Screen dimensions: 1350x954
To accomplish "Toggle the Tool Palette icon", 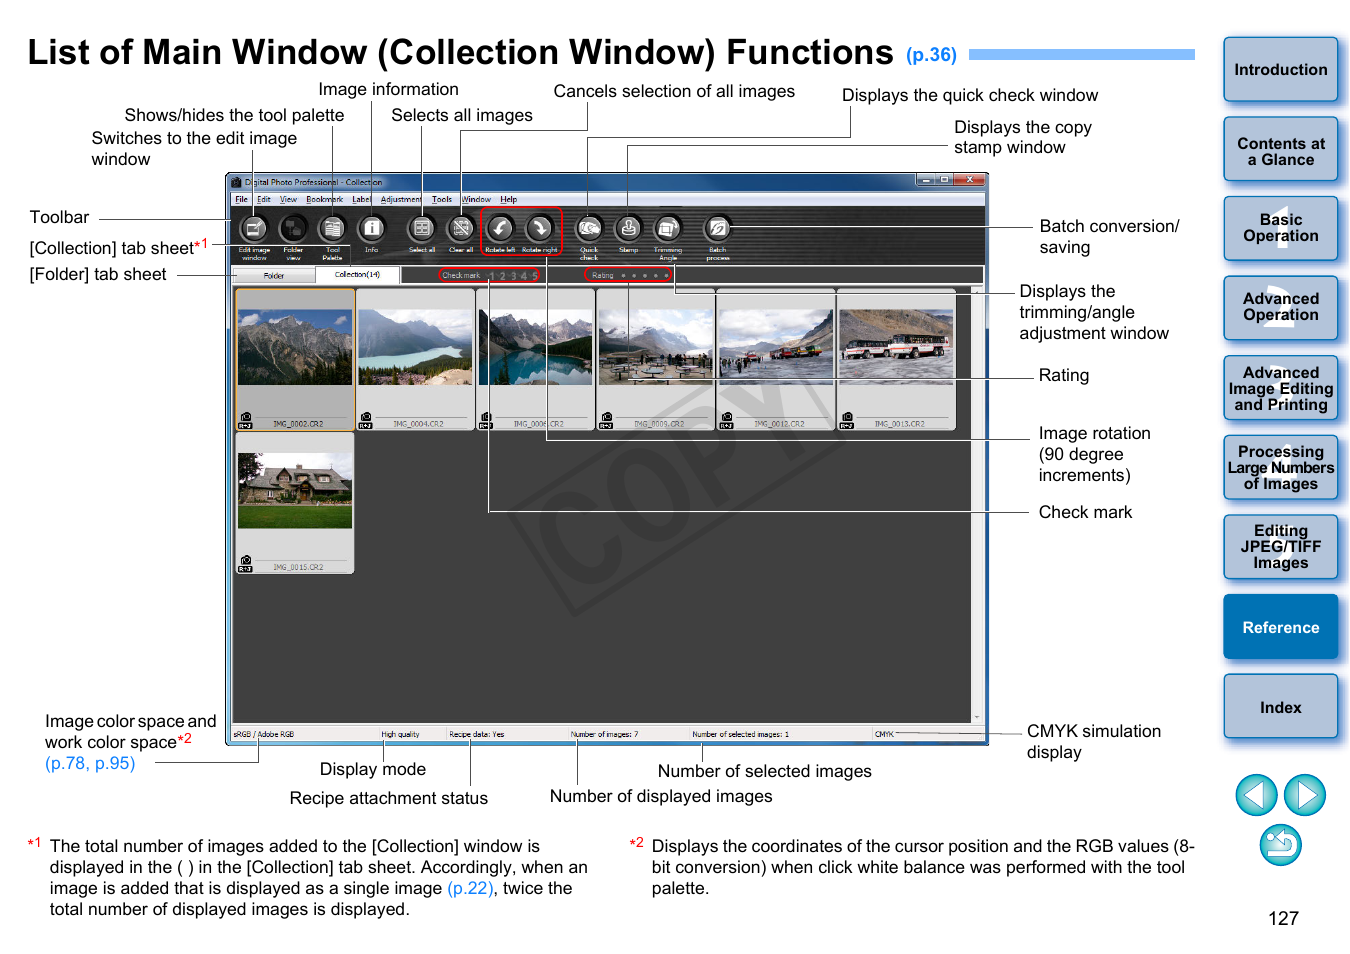I will (x=332, y=229).
